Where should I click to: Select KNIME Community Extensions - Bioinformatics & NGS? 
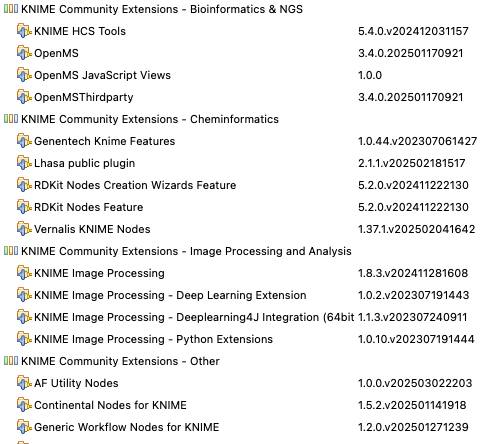click(162, 9)
